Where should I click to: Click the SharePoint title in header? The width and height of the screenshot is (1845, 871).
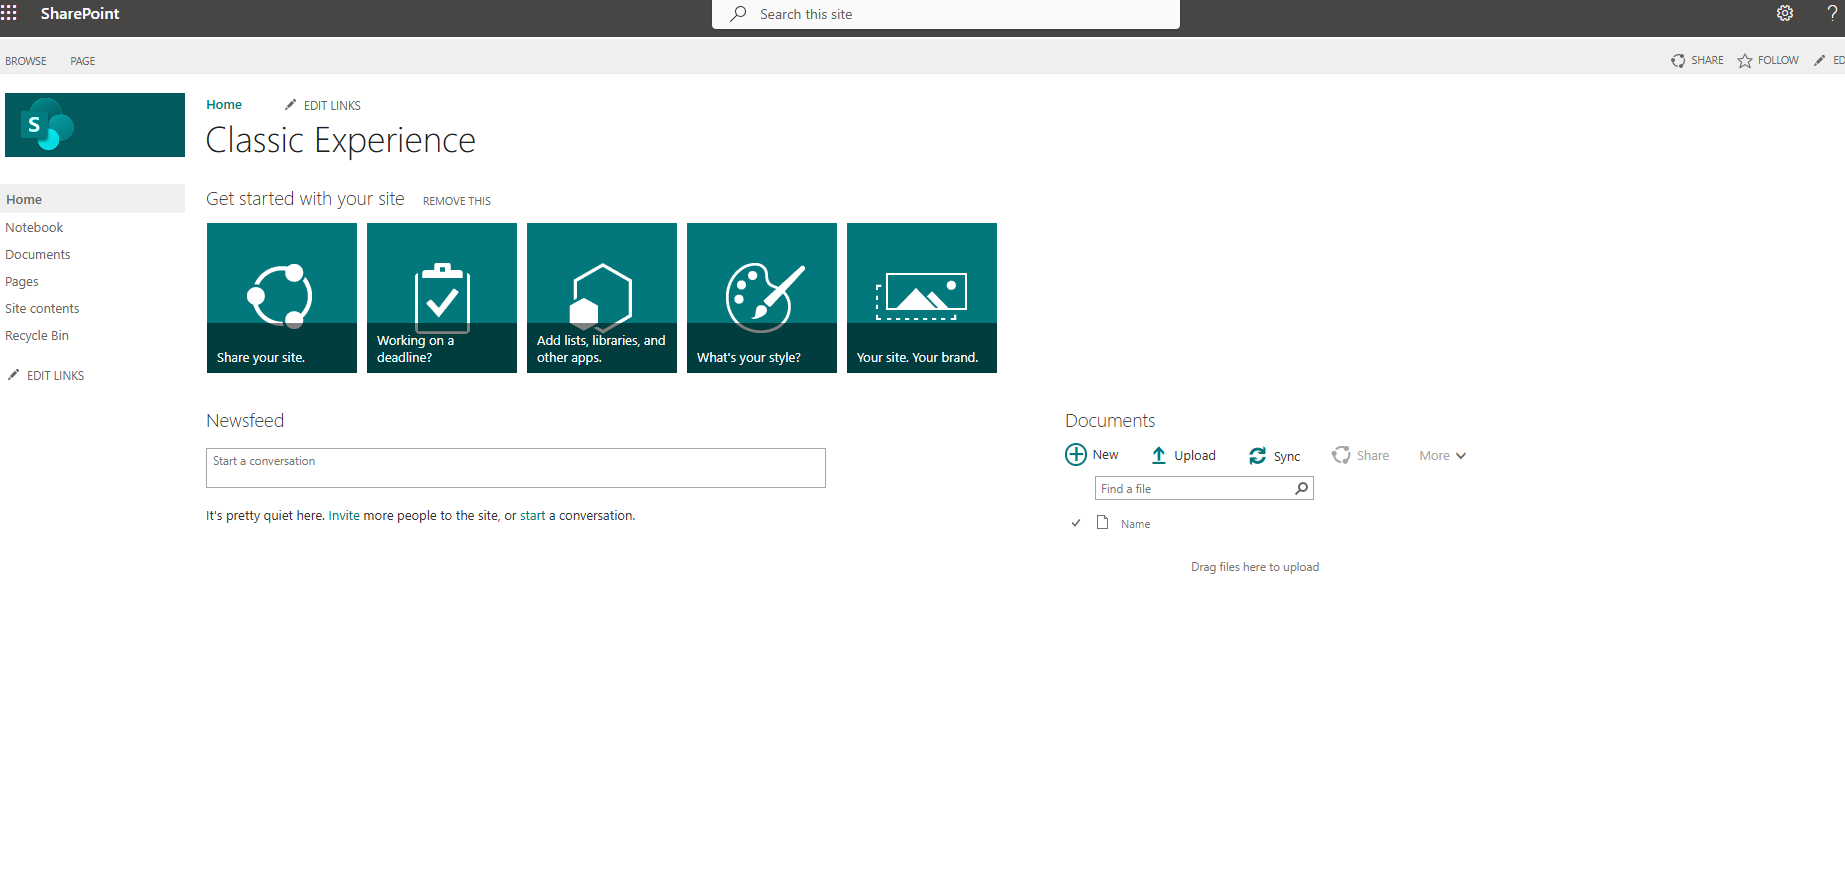coord(80,13)
